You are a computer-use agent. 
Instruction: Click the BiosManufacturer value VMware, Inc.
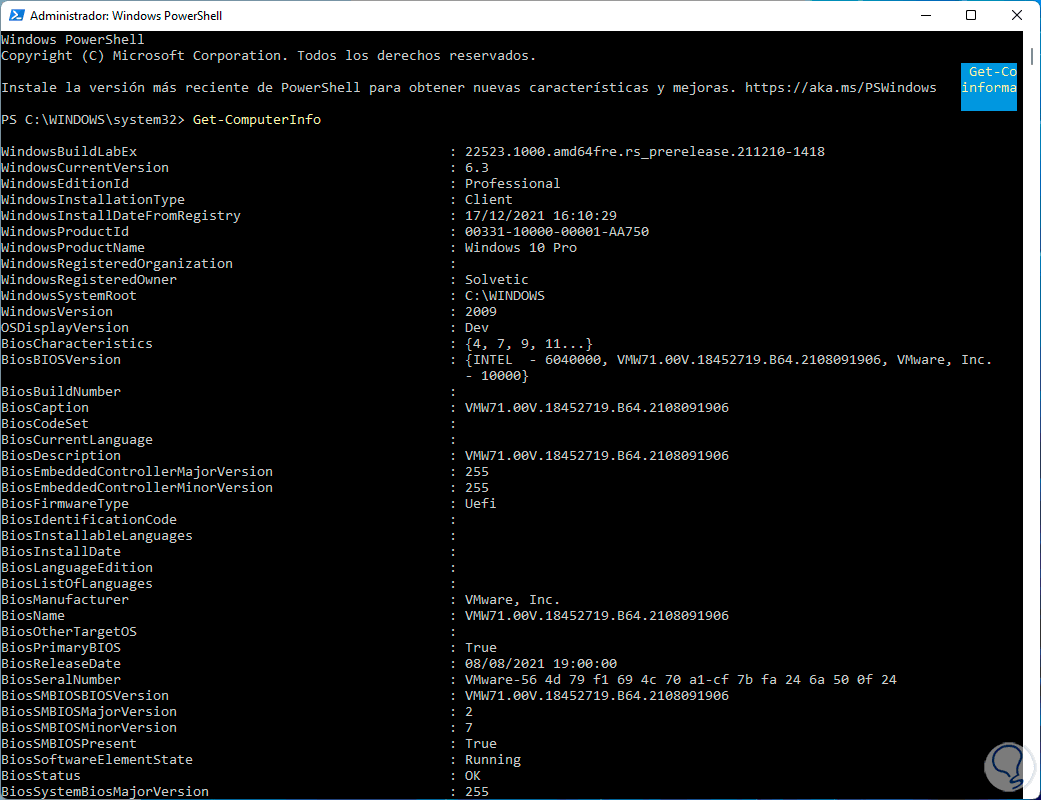coord(512,600)
